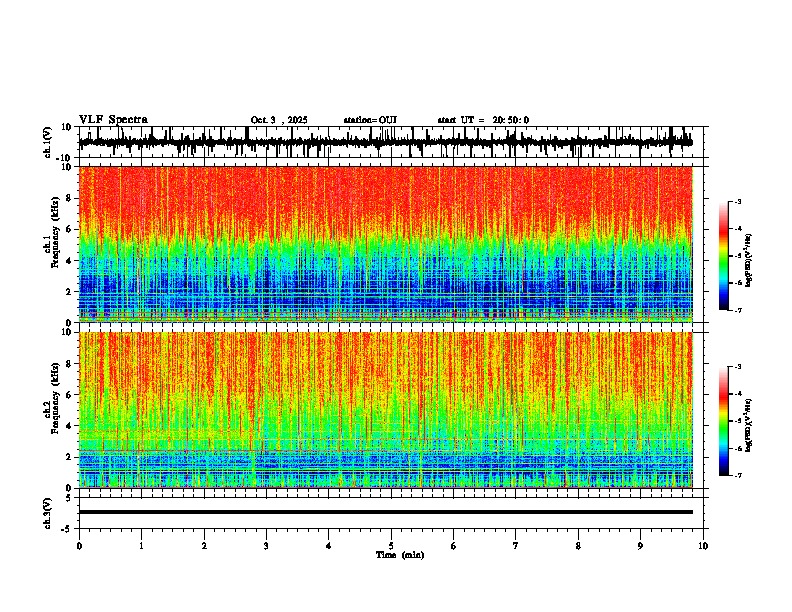
Task: Click the ch.2 spectrogram color scale bar
Action: point(723,421)
